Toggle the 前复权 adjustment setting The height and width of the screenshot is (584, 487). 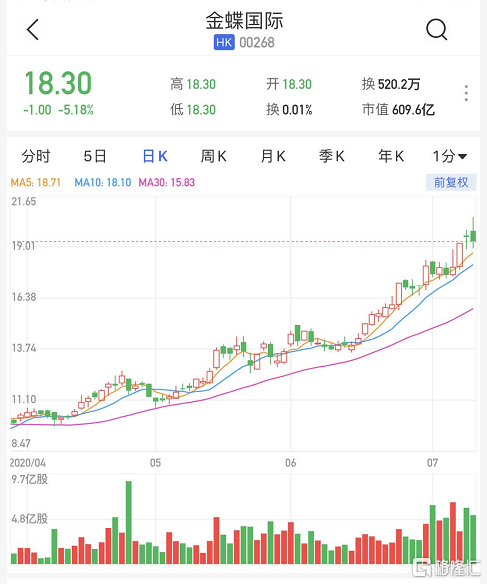451,182
